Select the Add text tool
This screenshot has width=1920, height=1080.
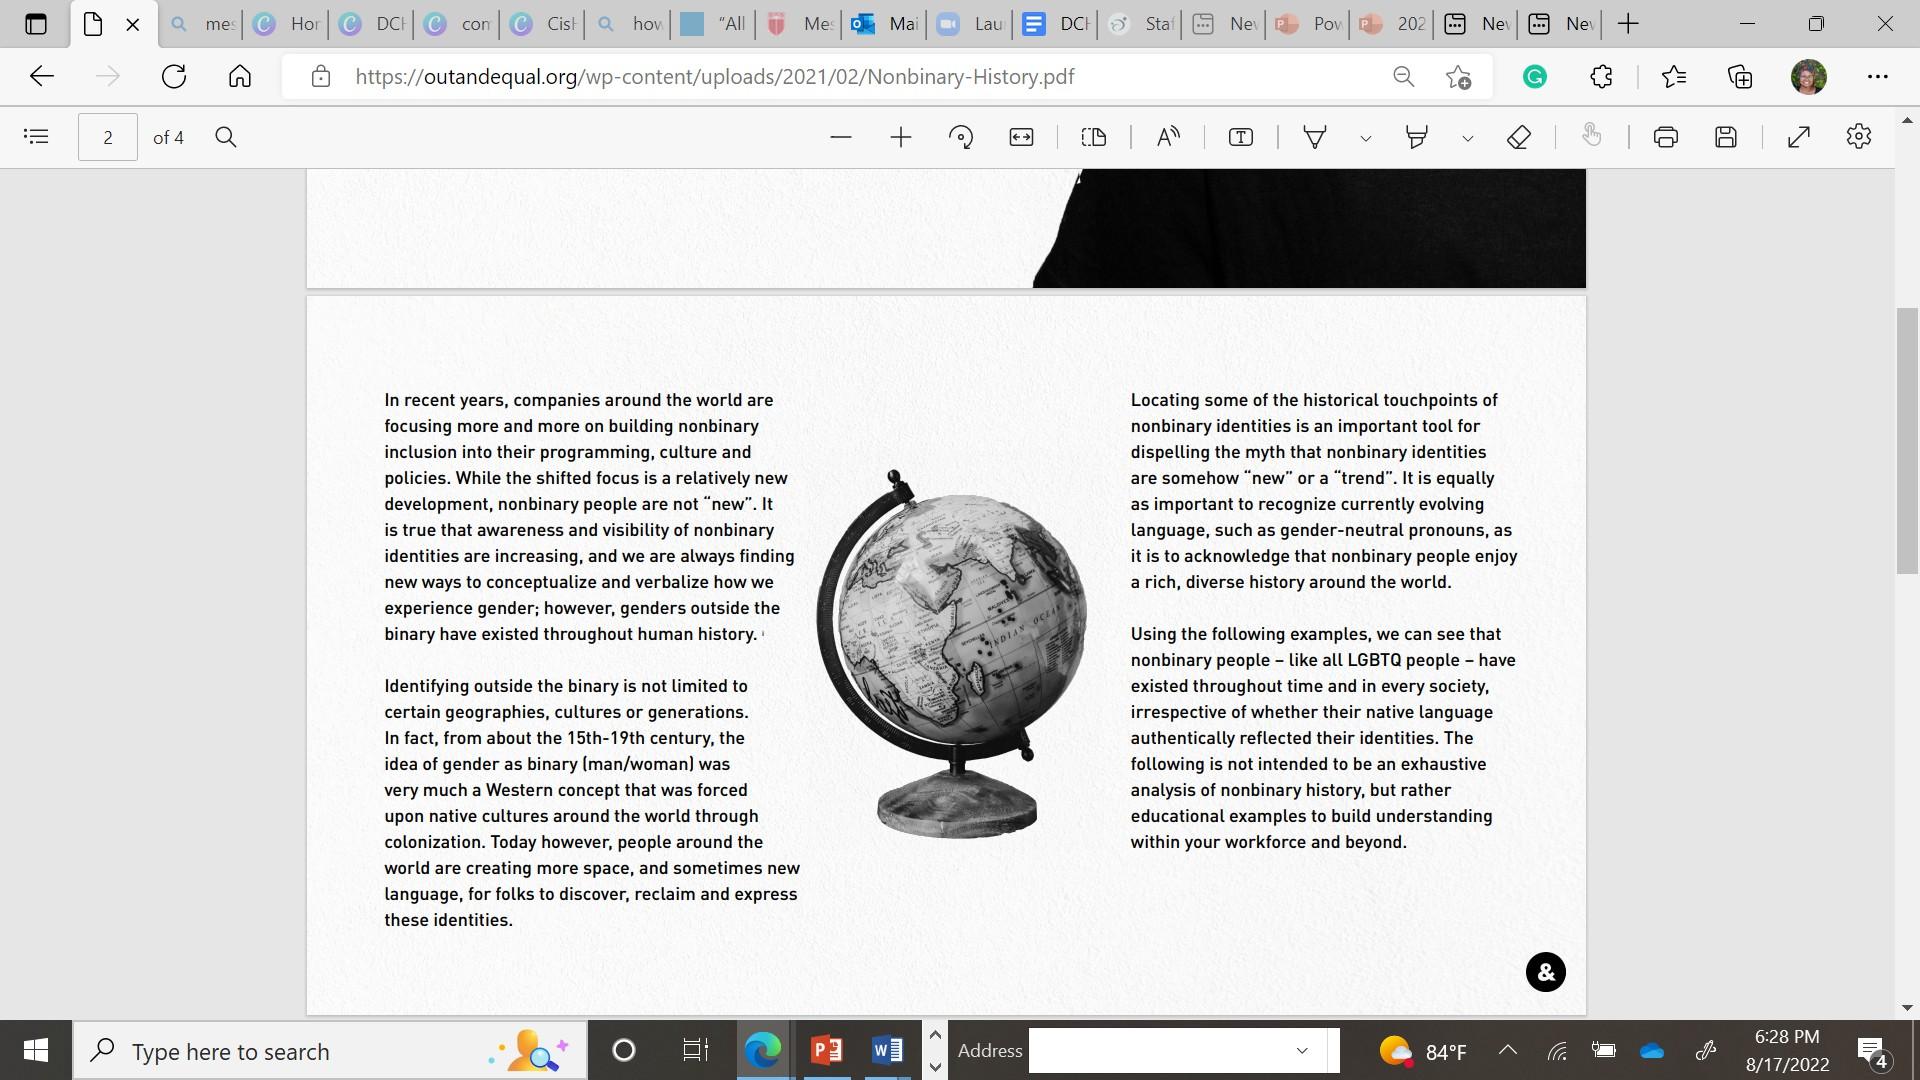(1241, 137)
